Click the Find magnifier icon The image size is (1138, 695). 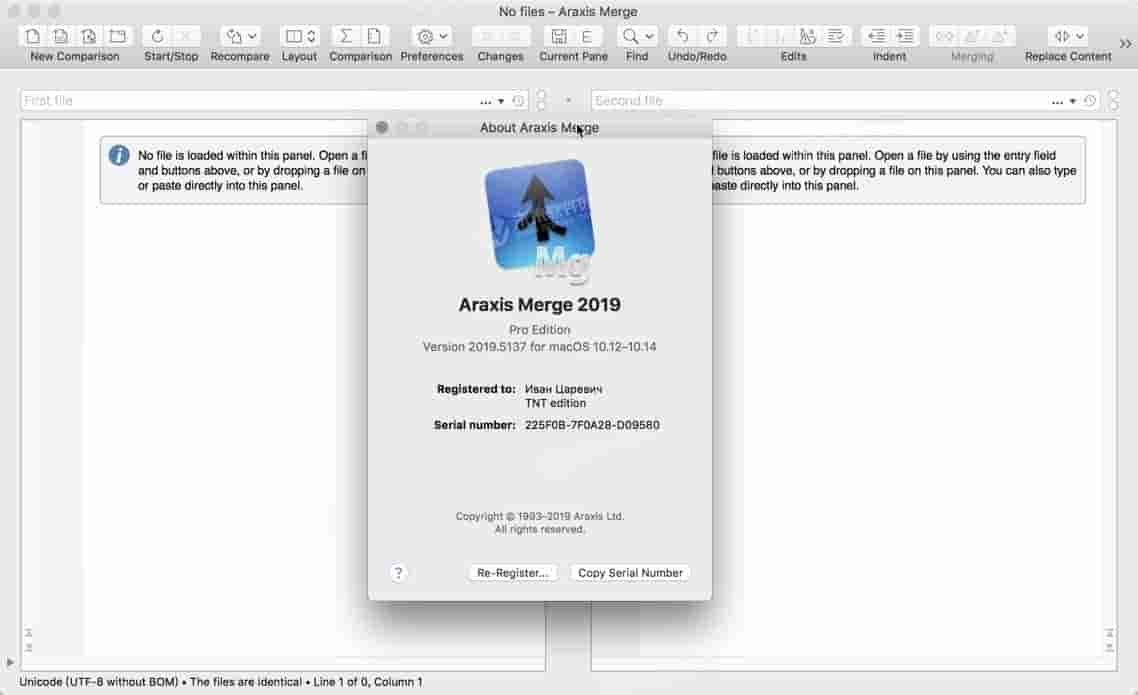pyautogui.click(x=631, y=36)
